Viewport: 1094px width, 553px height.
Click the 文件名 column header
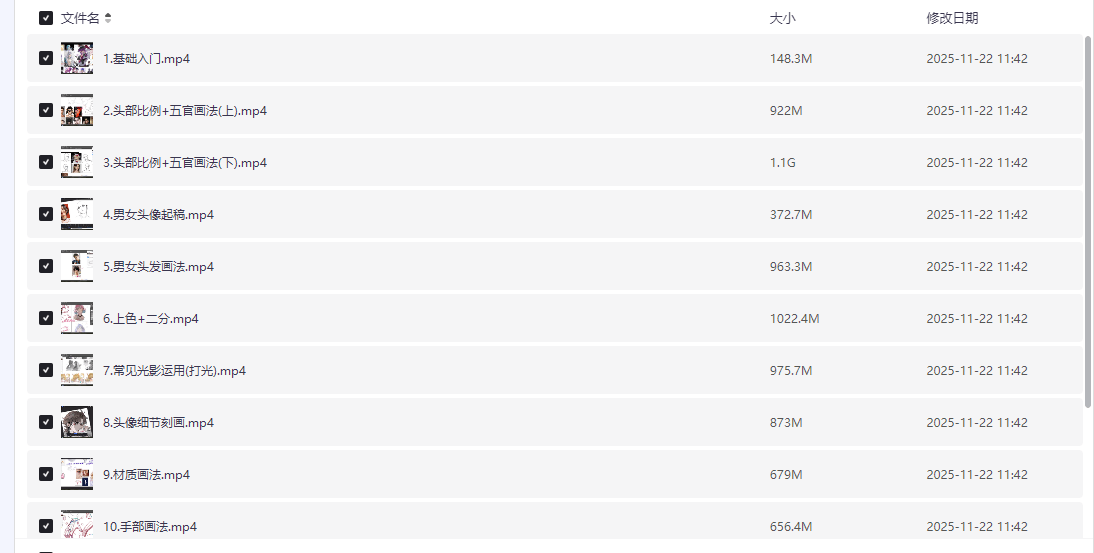tap(80, 18)
